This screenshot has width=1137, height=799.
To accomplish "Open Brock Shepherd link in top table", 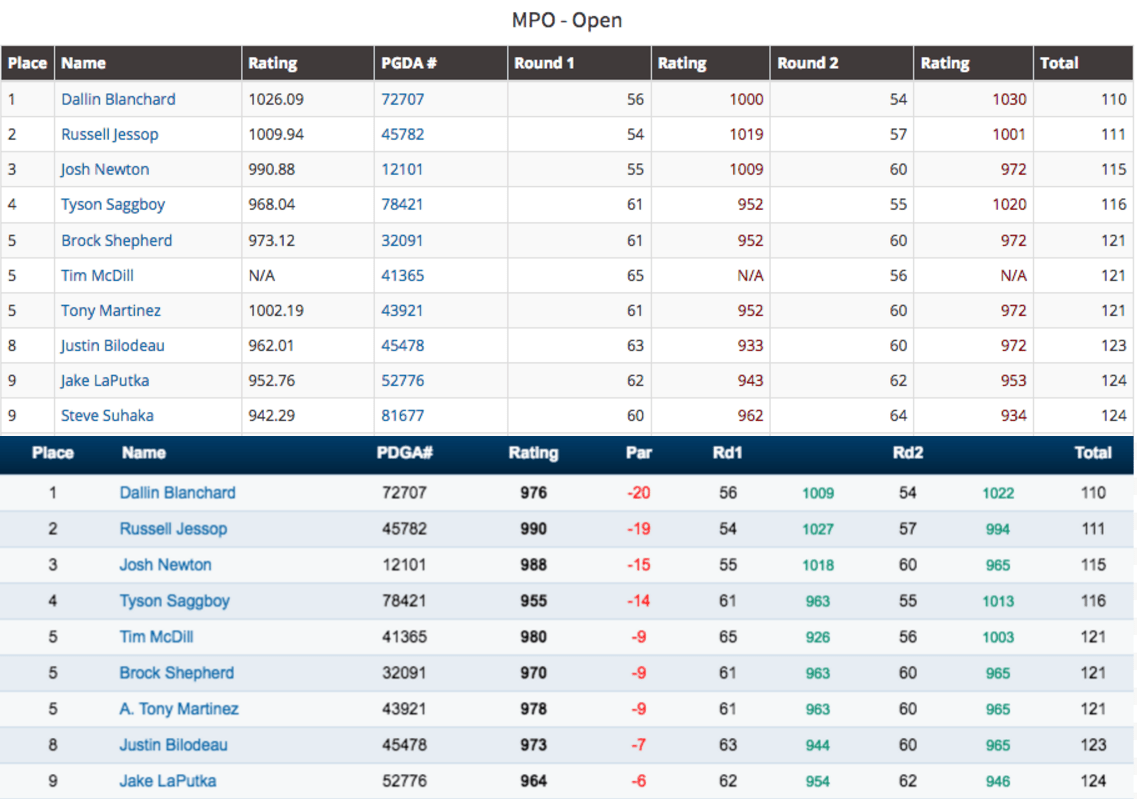I will [x=117, y=240].
